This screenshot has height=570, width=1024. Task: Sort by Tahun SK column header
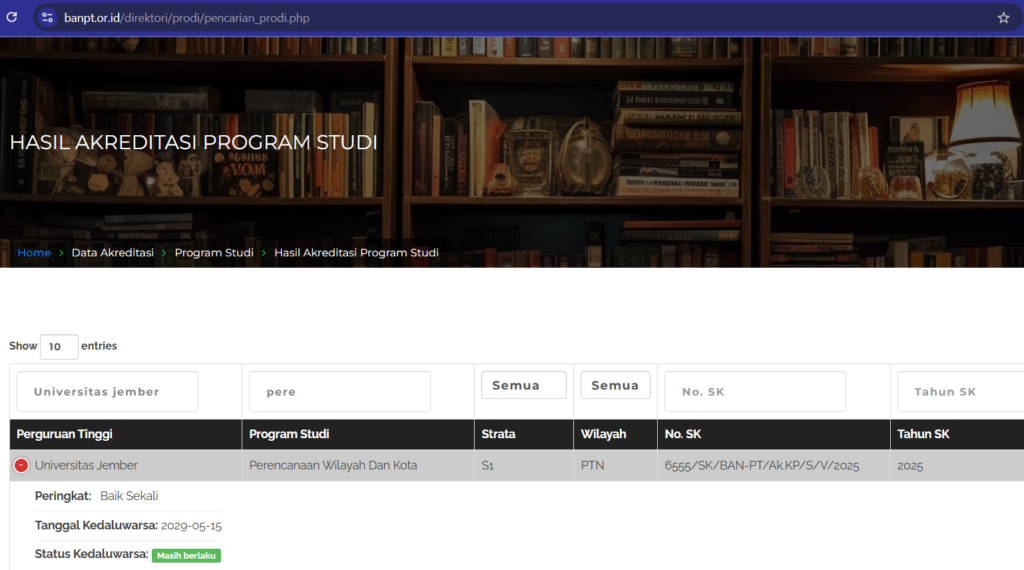coord(957,434)
